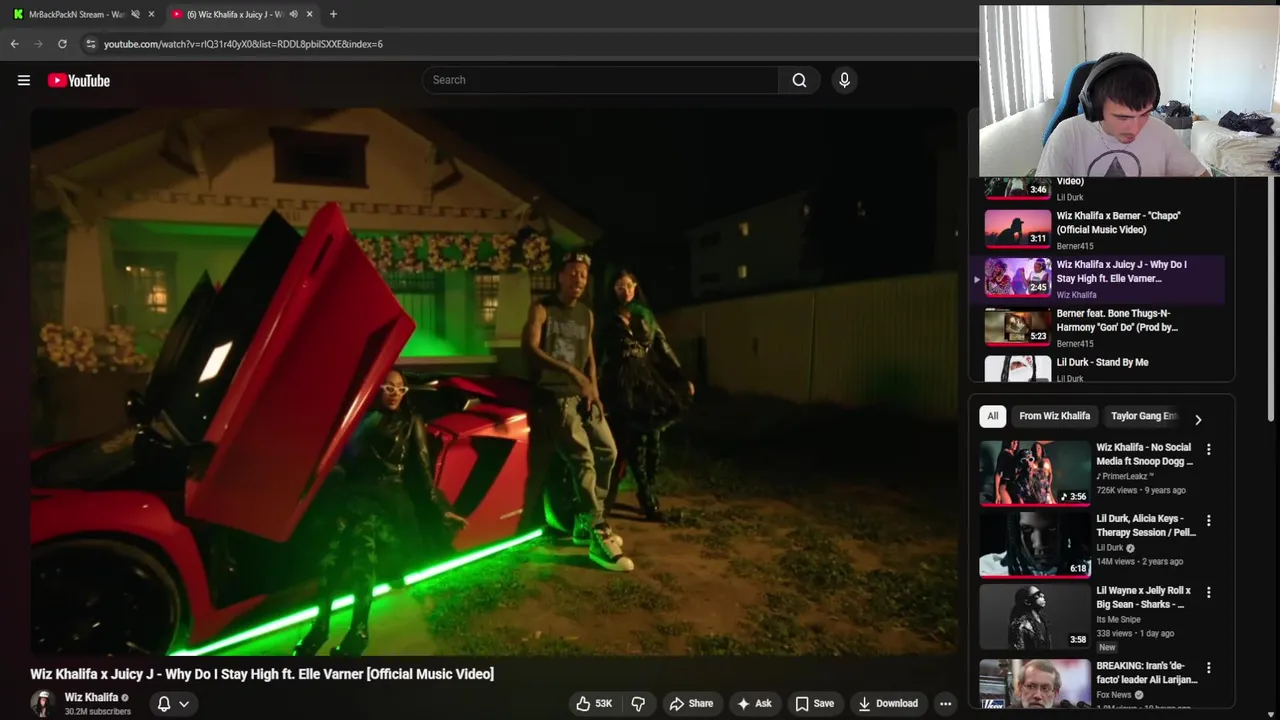Screen dimensions: 1280x720
Task: Open Lil Wayne x Jelly Roll Sharks title
Action: pyautogui.click(x=1143, y=598)
